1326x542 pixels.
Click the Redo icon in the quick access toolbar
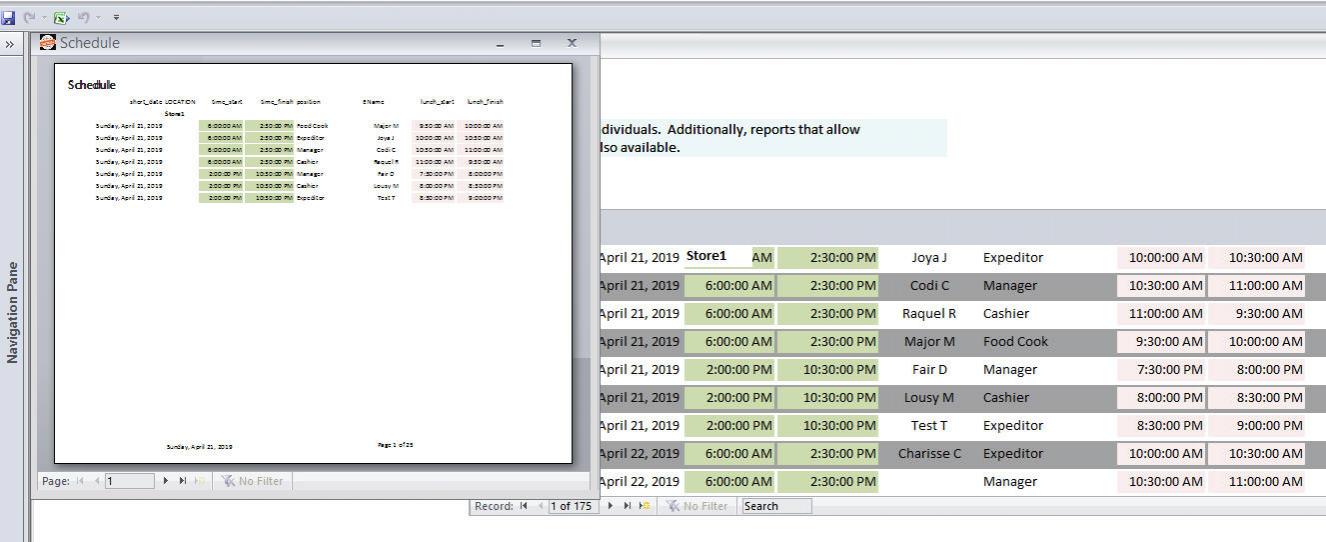(28, 17)
